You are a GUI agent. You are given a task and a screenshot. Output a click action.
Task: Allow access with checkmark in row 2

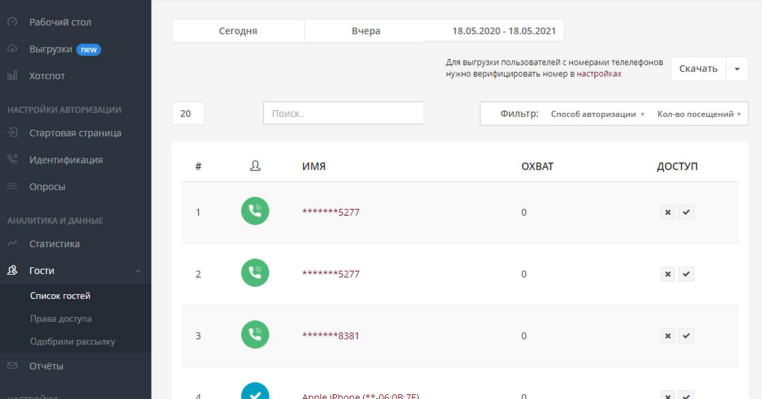tap(686, 274)
